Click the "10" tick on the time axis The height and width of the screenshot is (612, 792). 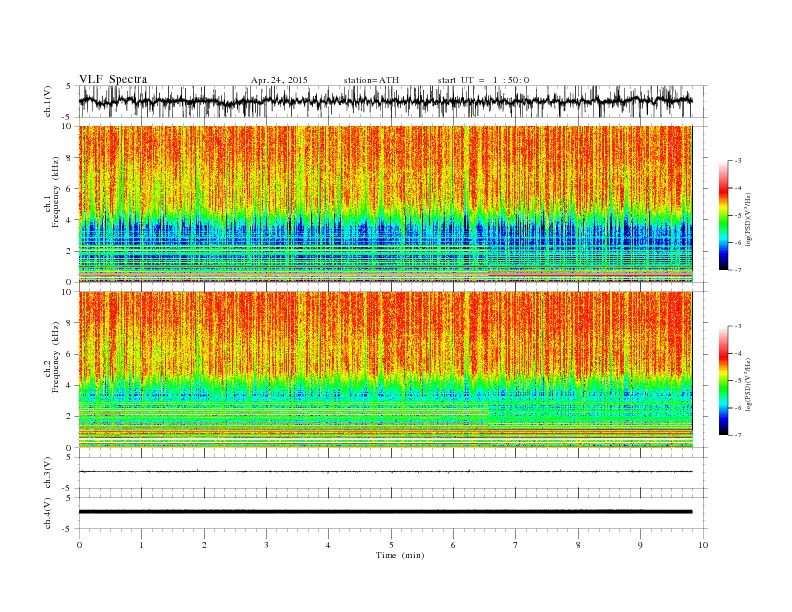(703, 545)
